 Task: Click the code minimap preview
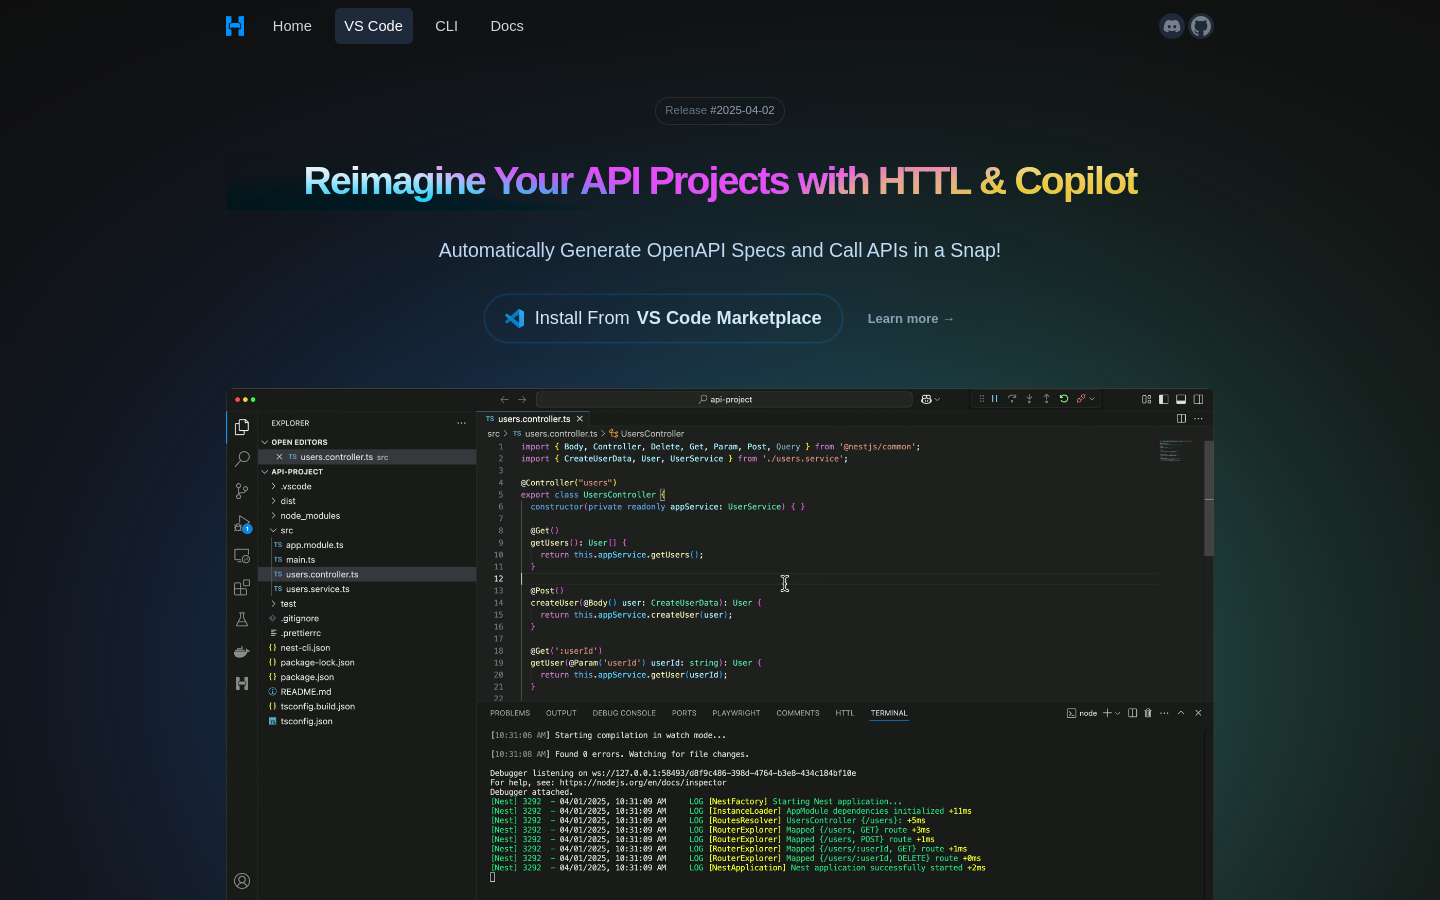point(1175,451)
